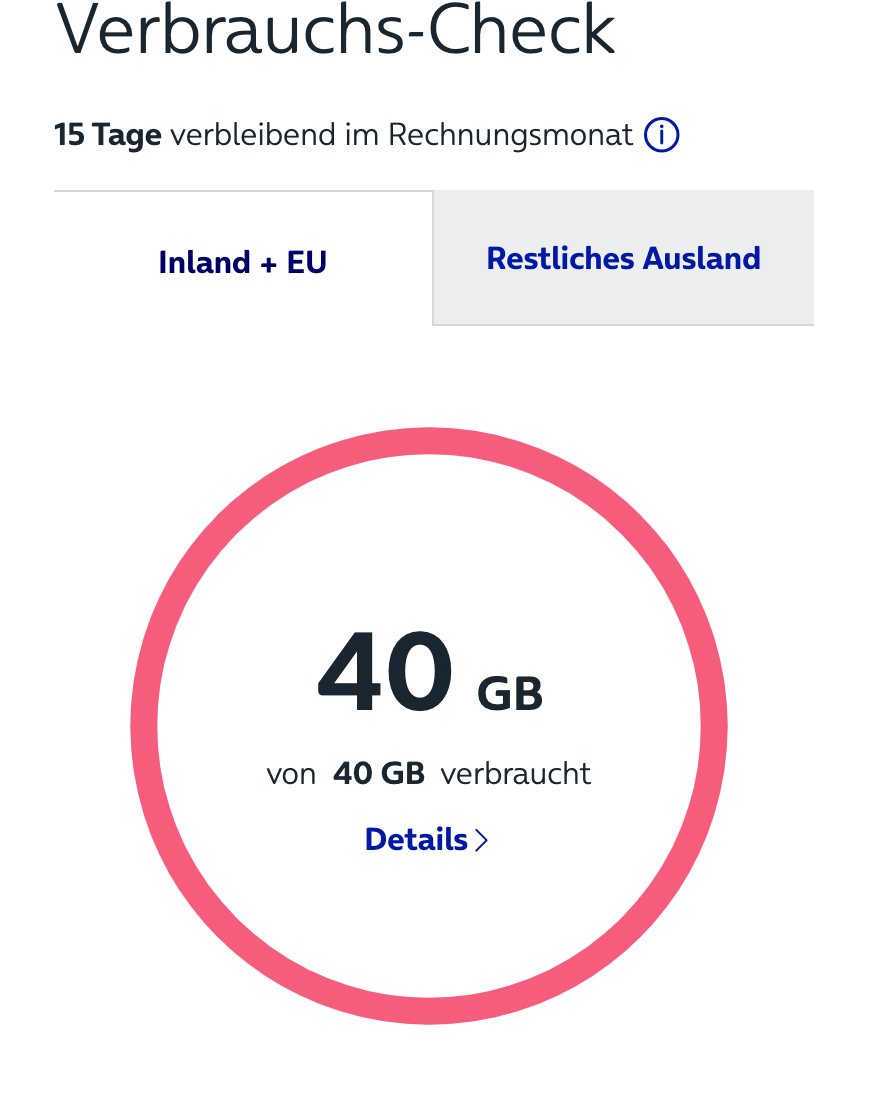Screen dimensions: 870x1104
Task: Click the word von before 40 GB
Action: click(291, 774)
